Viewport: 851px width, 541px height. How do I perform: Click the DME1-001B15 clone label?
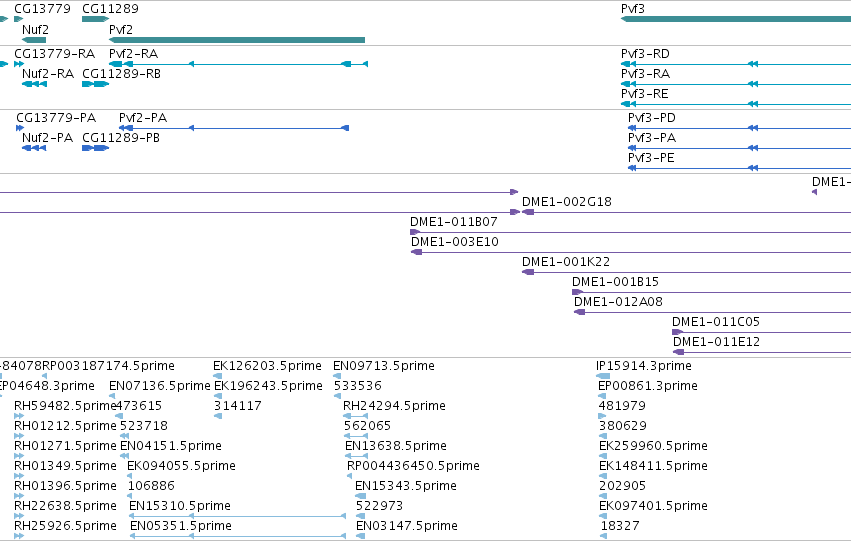coord(615,282)
